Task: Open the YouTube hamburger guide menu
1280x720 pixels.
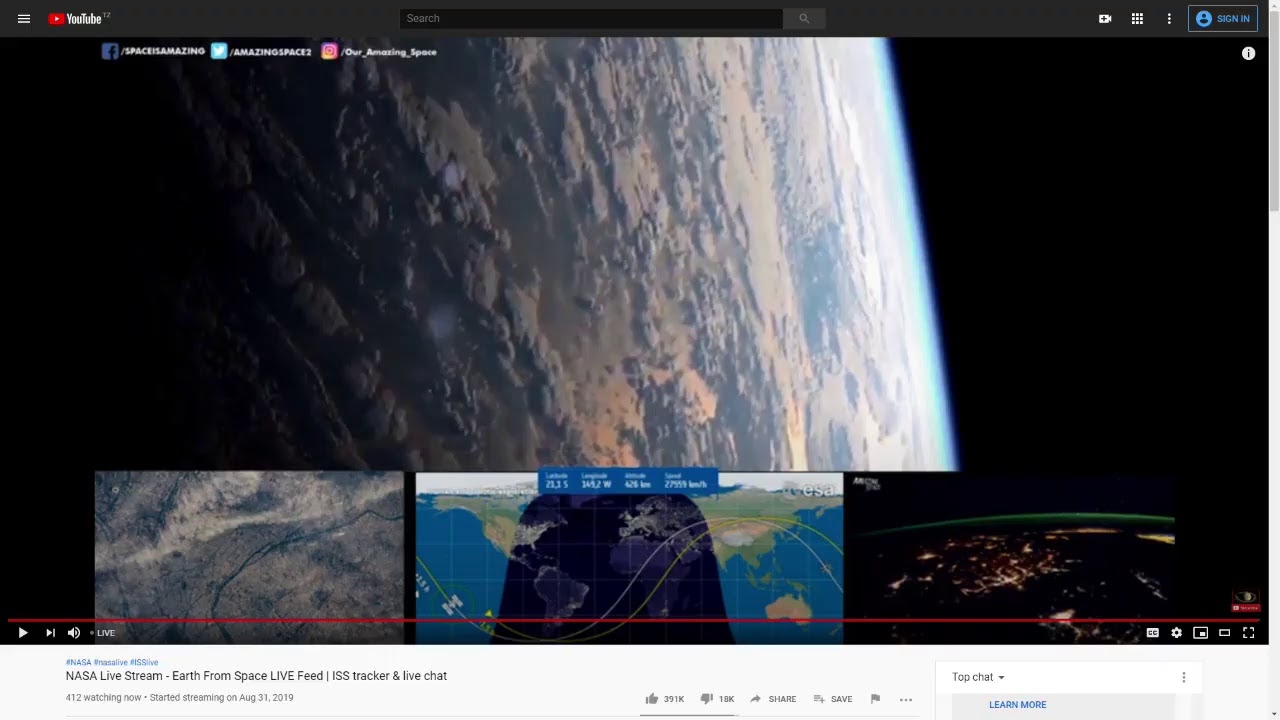Action: [x=24, y=19]
